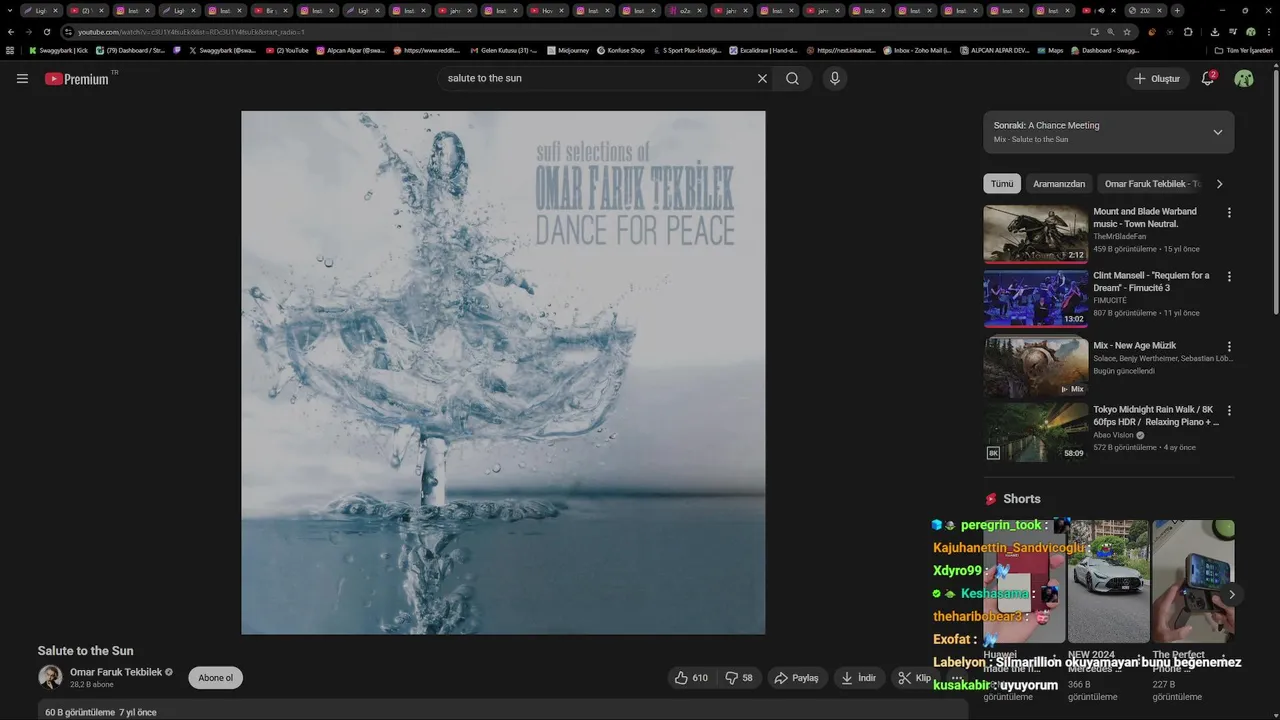
Task: Select the Omar Faruk Tekbilek filter chip
Action: (x=1153, y=184)
